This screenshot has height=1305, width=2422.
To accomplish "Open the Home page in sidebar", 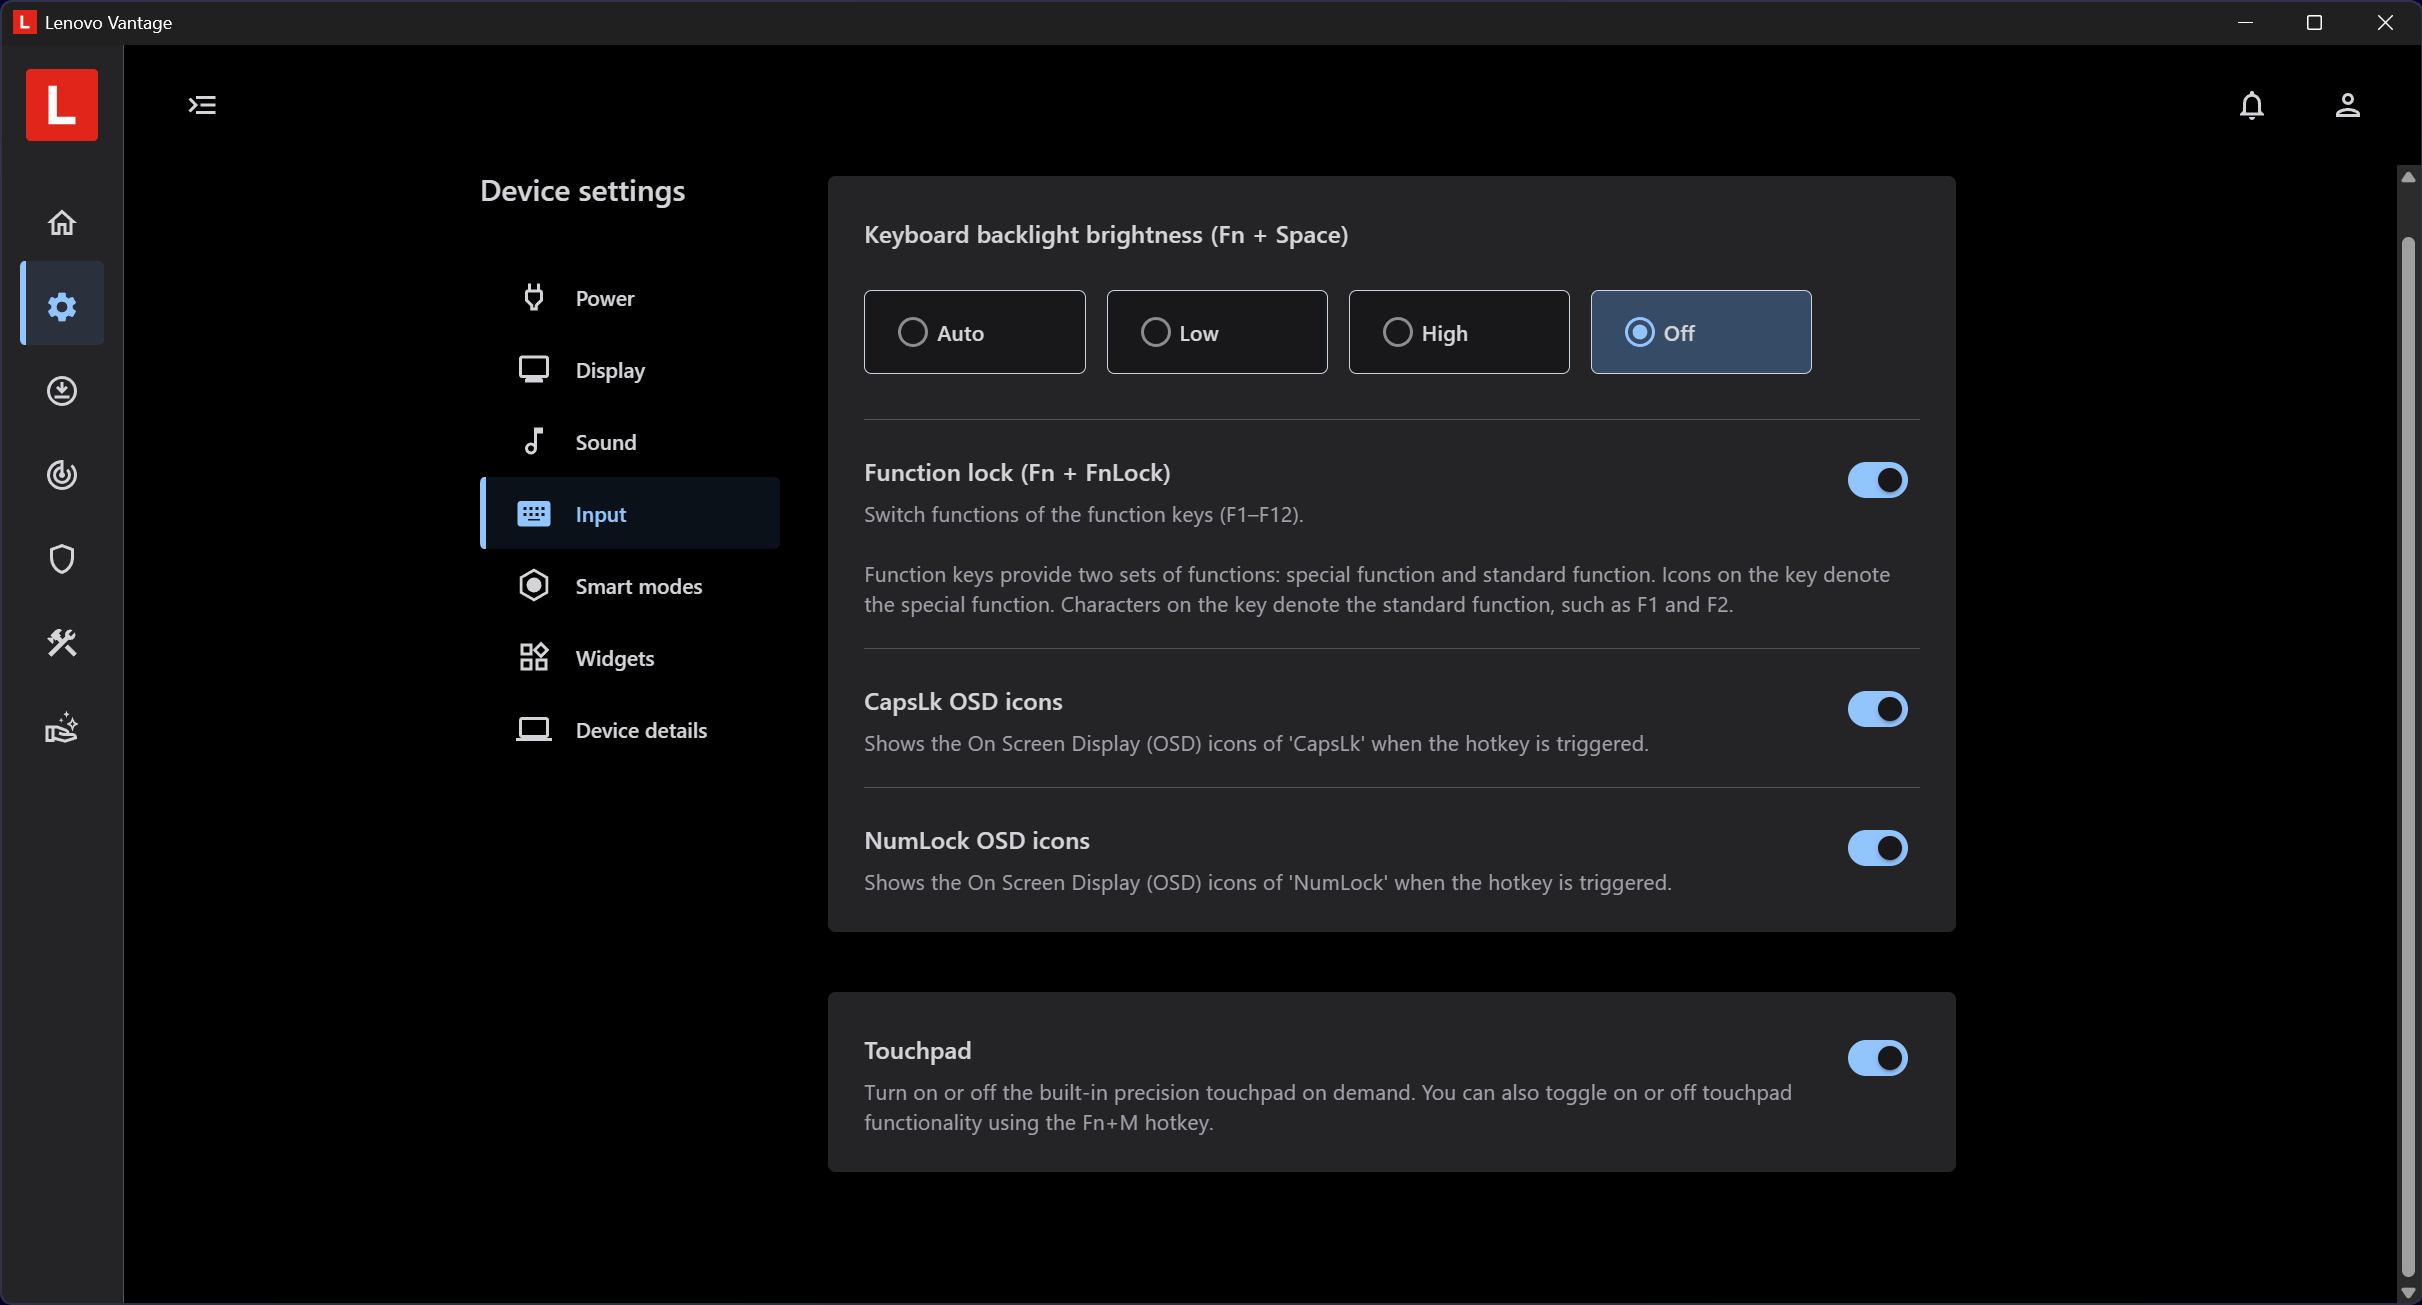I will (x=62, y=222).
